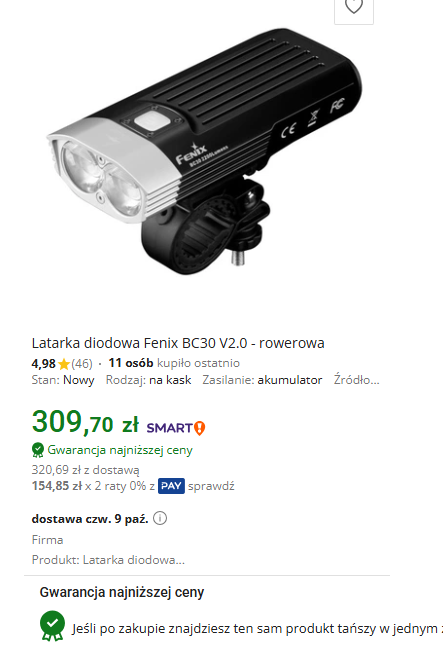Expand Produkt: Latarka diodowa... text

click(x=108, y=560)
